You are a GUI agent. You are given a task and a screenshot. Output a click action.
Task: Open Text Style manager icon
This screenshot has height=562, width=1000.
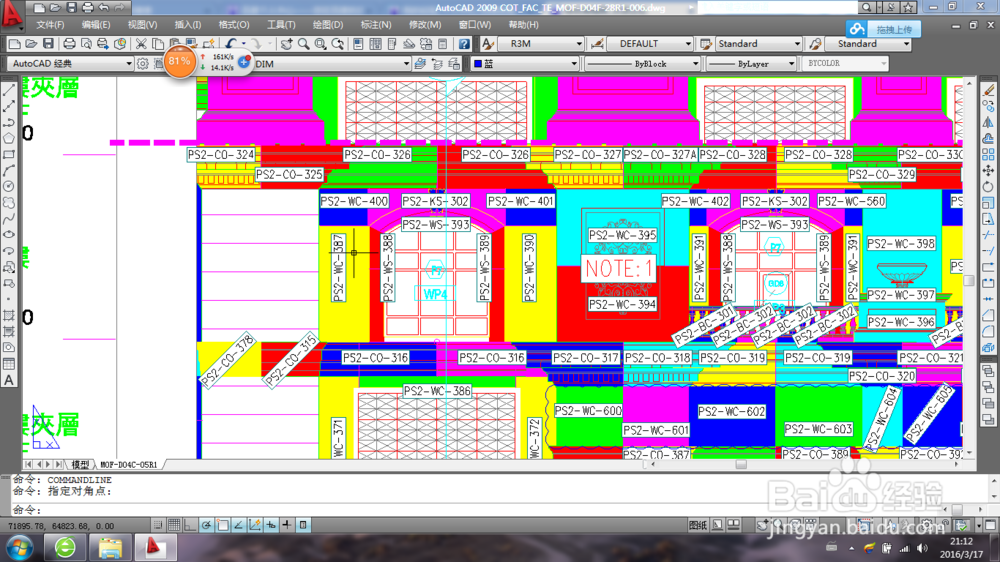488,44
